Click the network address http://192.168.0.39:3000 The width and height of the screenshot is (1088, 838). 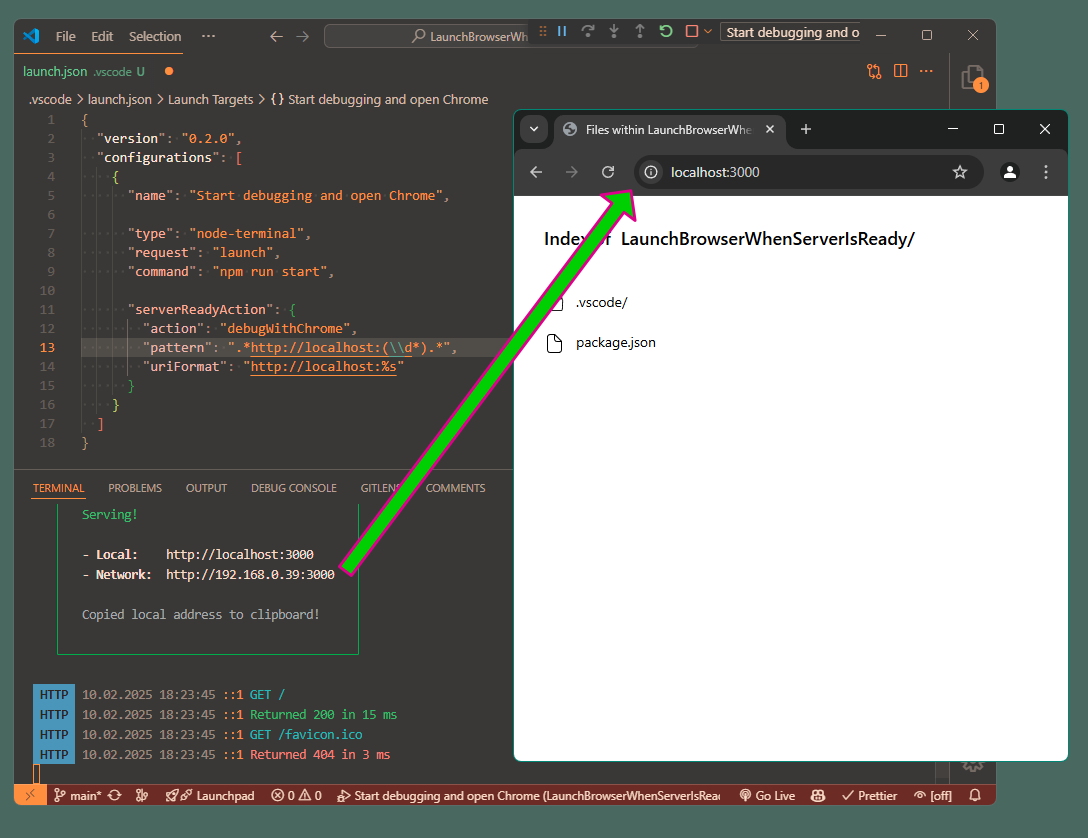coord(250,574)
